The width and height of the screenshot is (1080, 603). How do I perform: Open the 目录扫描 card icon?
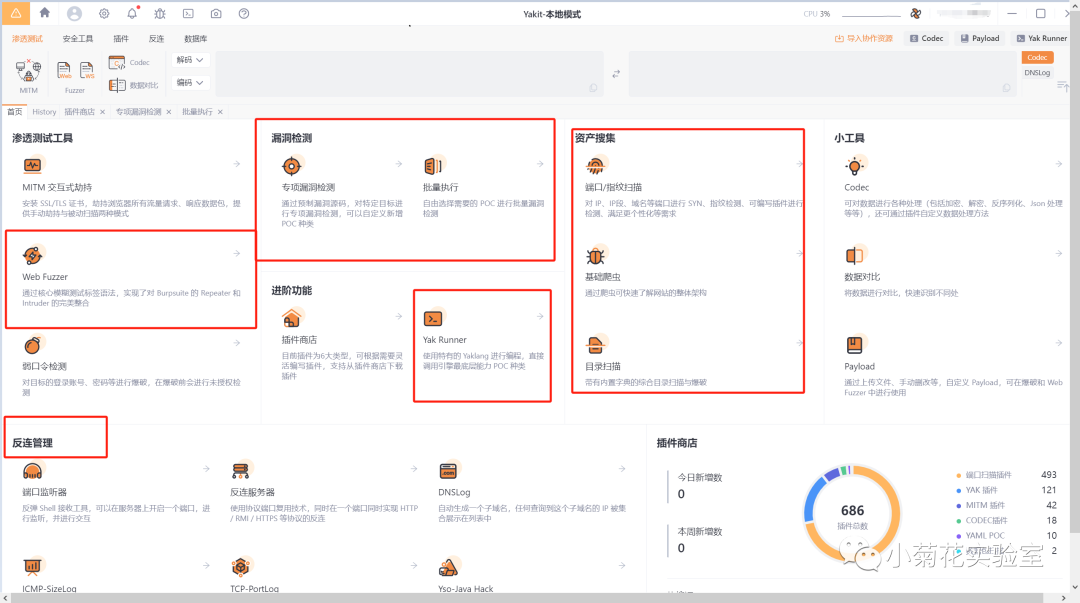[595, 345]
